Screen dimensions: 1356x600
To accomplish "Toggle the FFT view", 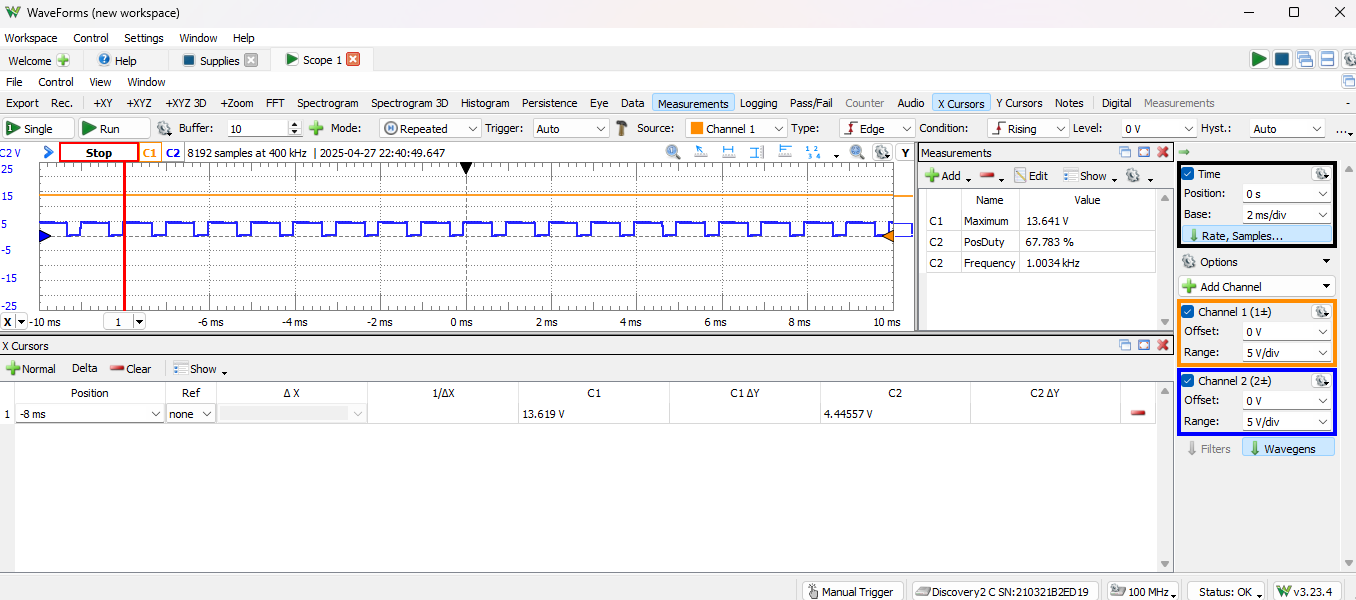I will pos(275,103).
